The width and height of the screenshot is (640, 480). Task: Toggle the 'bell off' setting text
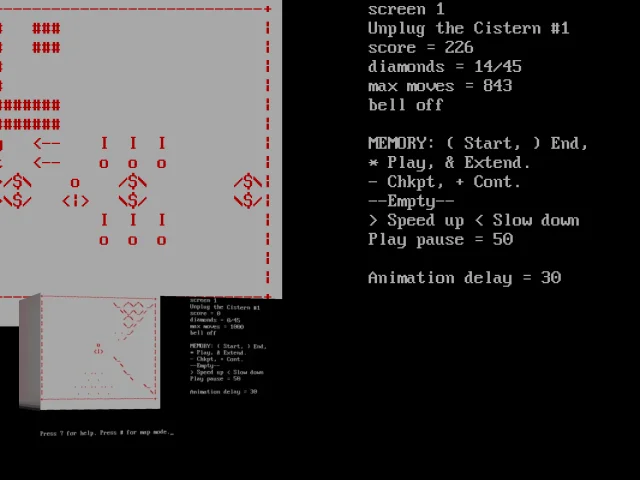click(405, 105)
